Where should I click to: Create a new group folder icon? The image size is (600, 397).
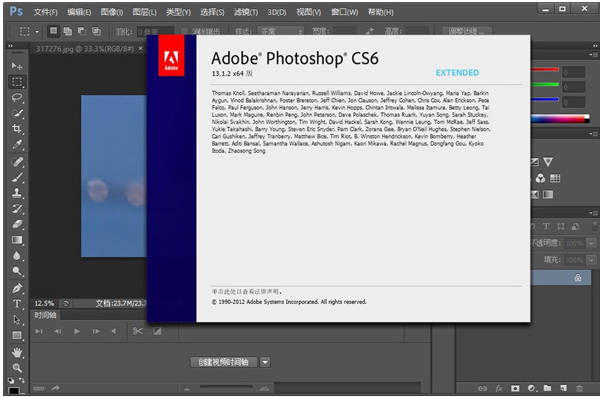click(x=548, y=388)
